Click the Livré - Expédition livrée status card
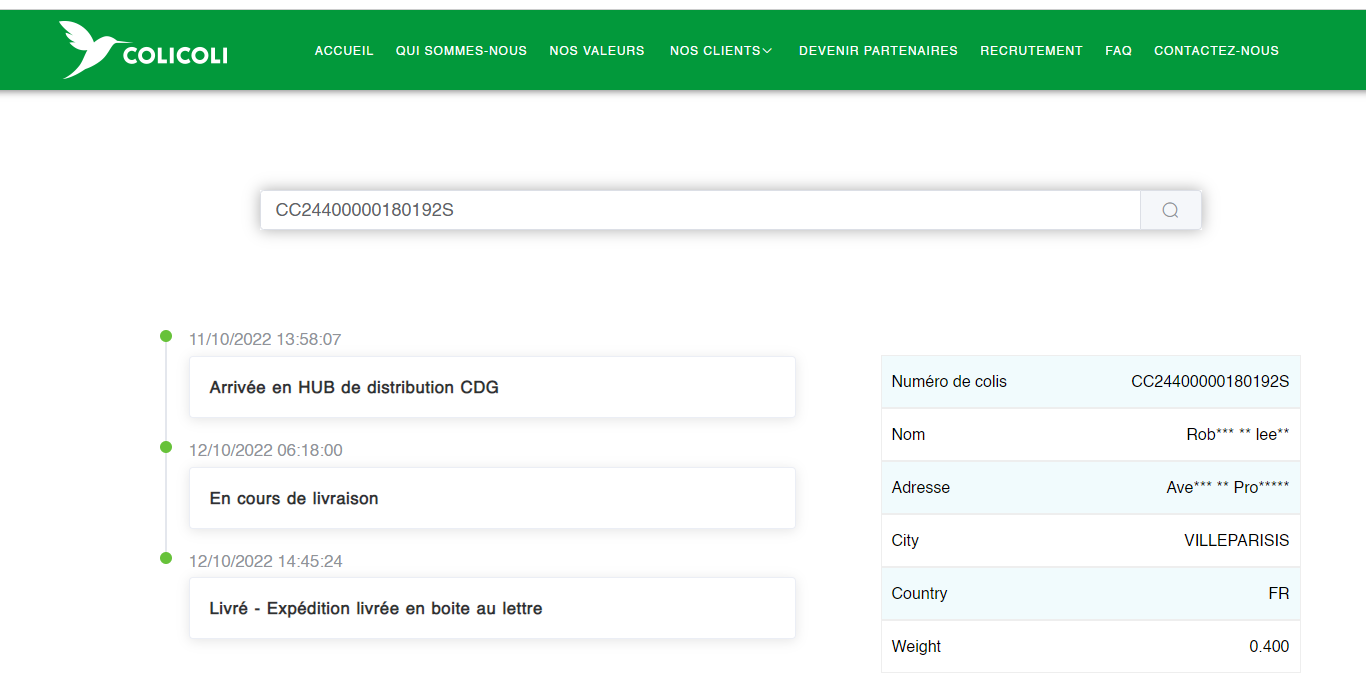Image resolution: width=1366 pixels, height=688 pixels. (492, 608)
